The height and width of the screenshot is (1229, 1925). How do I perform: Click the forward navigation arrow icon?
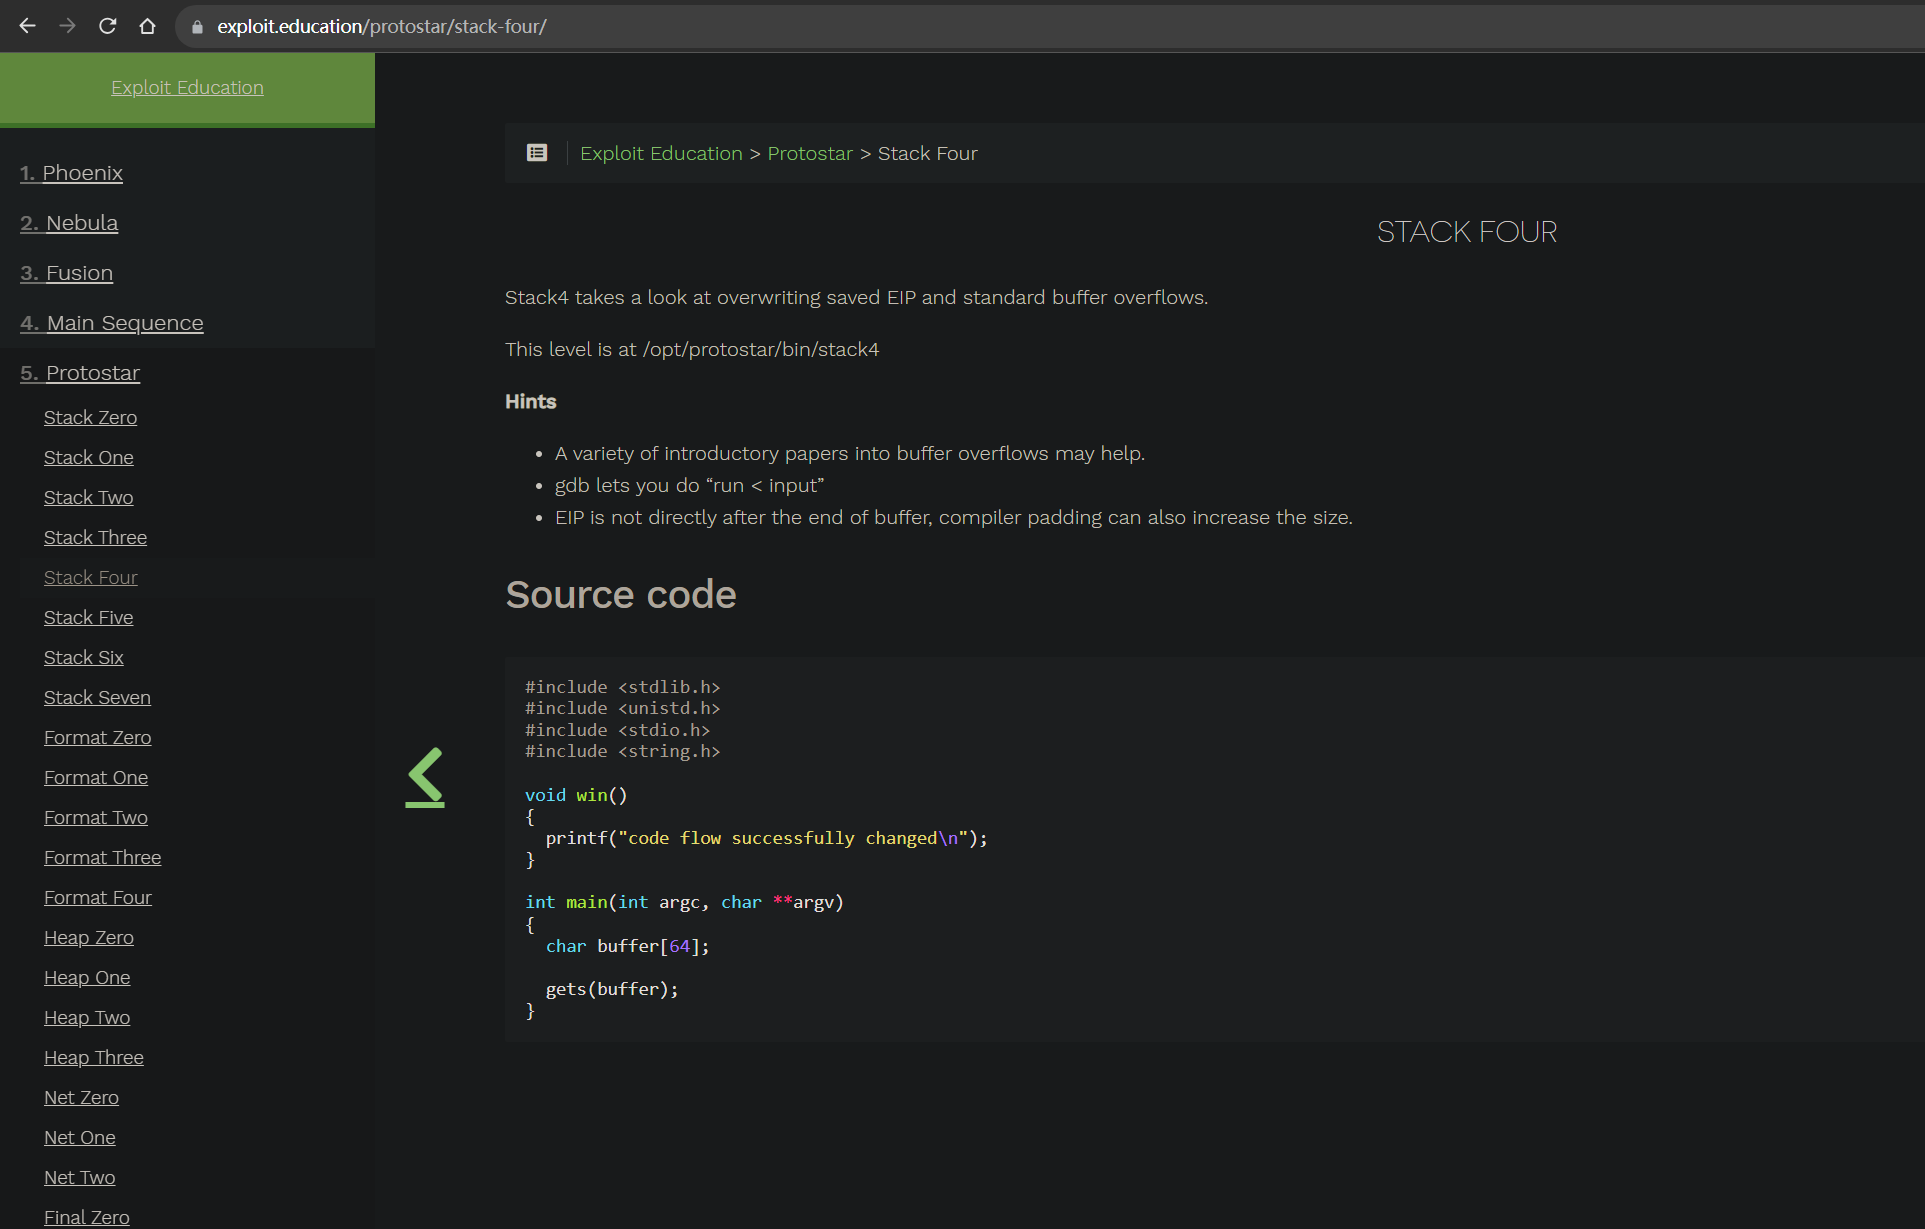(x=66, y=25)
